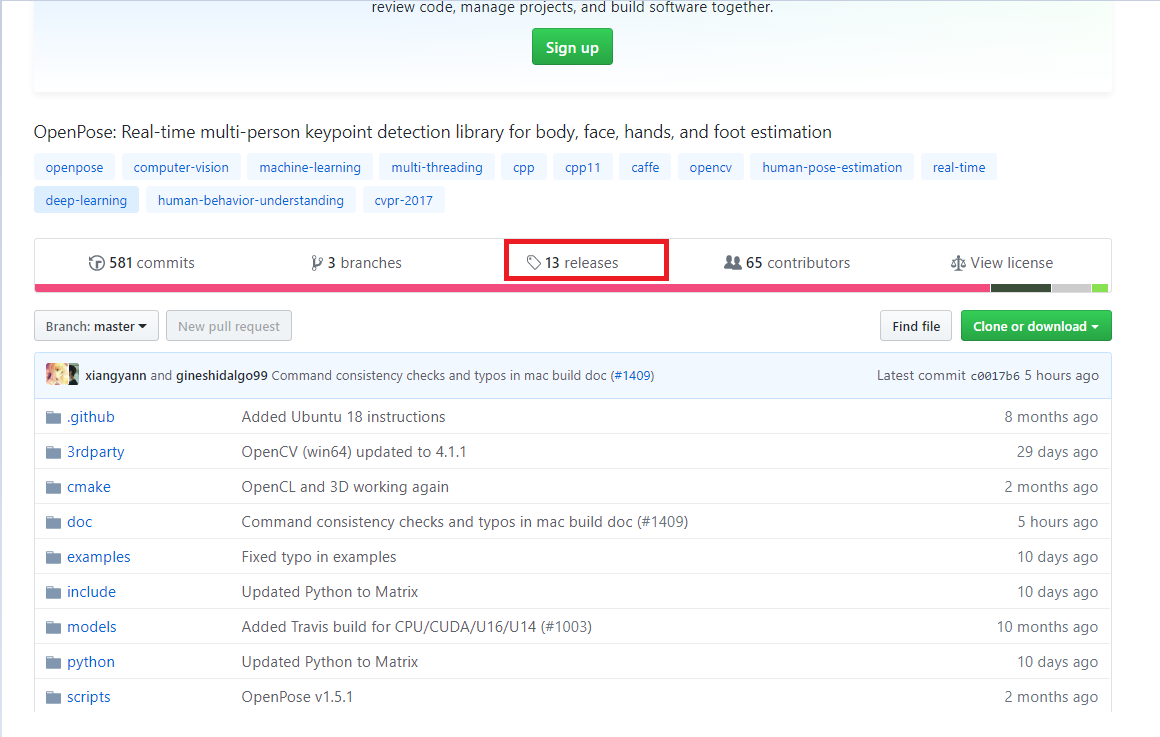Click the scripts folder icon

click(53, 697)
